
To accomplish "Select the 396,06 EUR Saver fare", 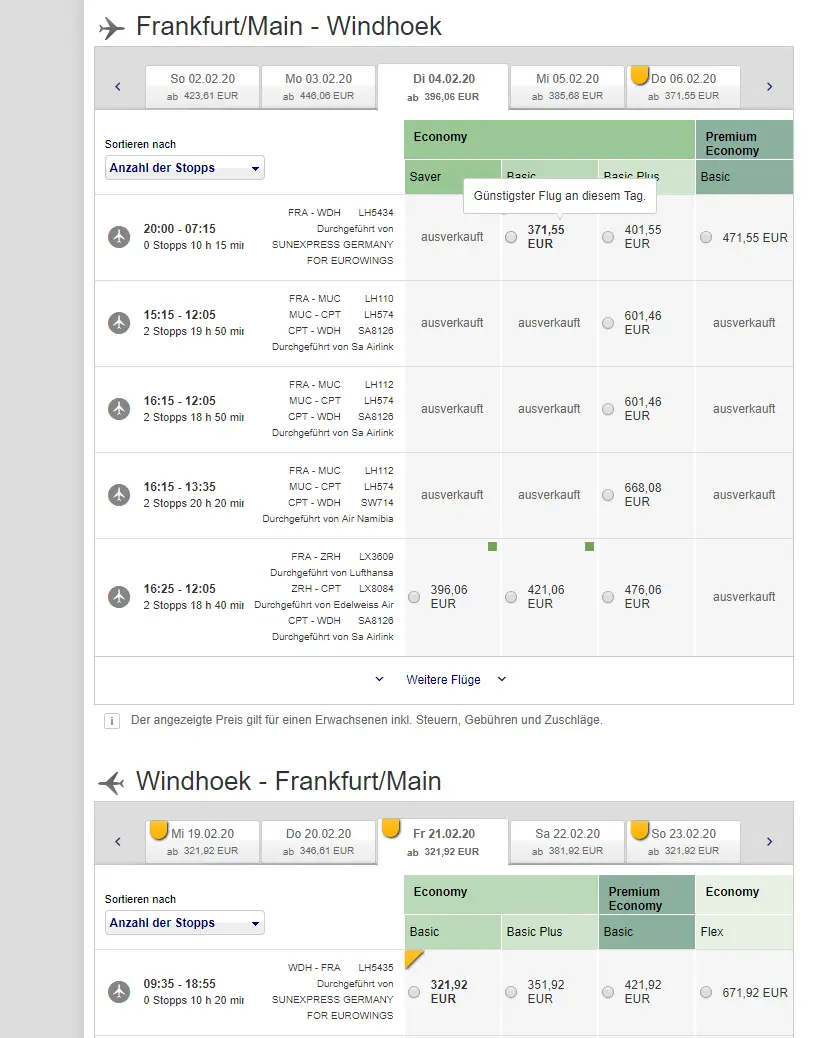I will [414, 597].
